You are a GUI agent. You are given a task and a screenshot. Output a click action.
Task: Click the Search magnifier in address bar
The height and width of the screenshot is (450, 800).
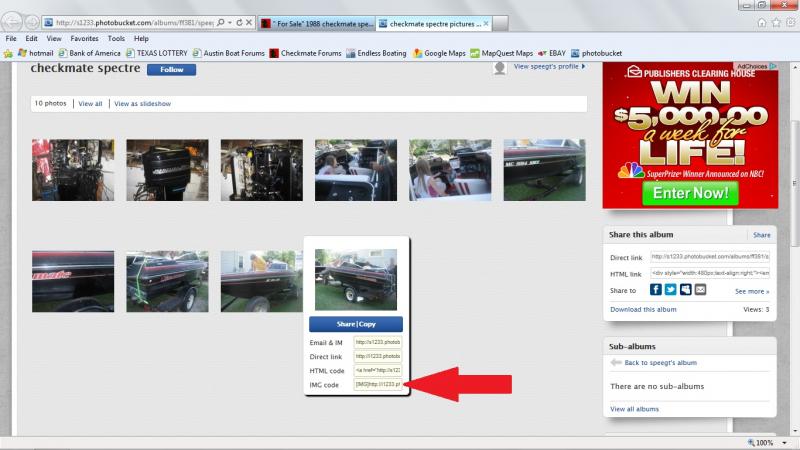(x=220, y=22)
